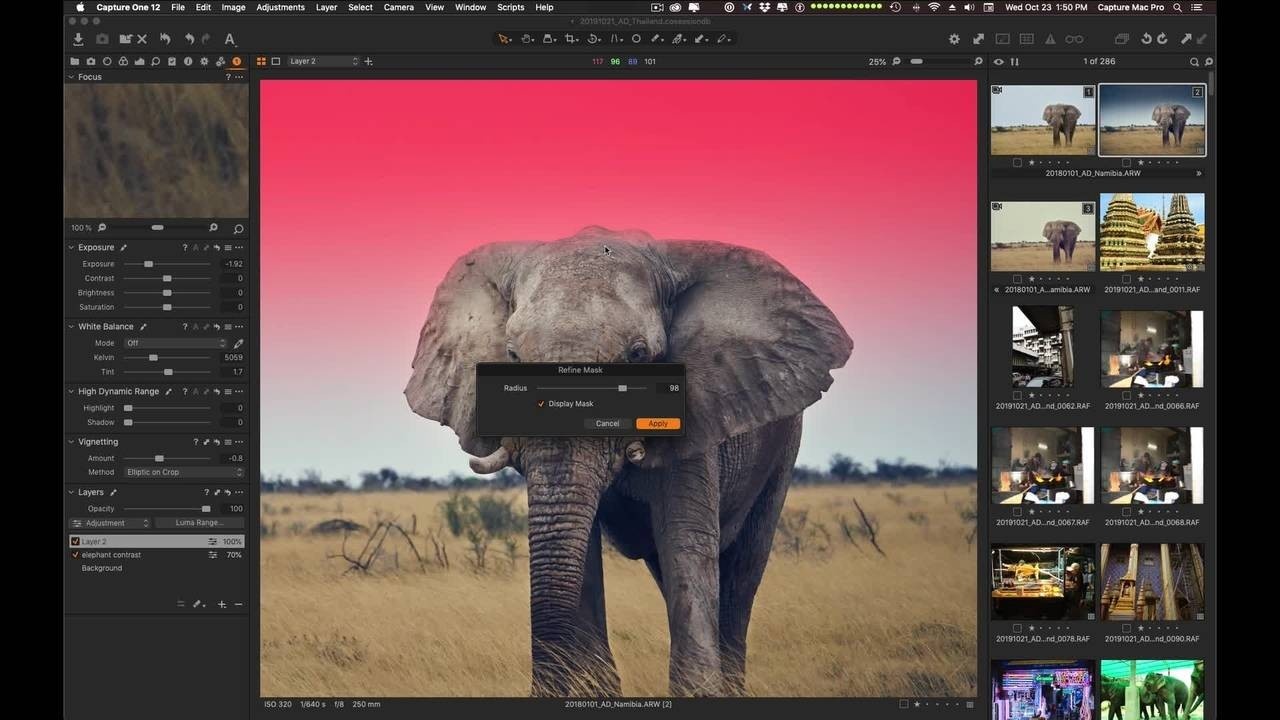Collapse the White Balance panel

71,326
